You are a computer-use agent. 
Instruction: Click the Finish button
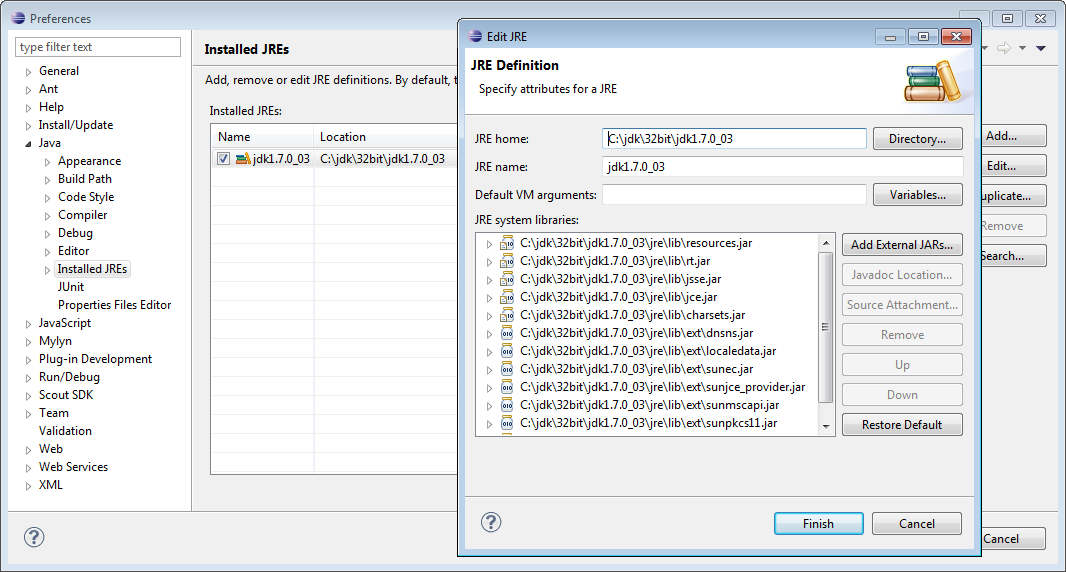pyautogui.click(x=819, y=524)
